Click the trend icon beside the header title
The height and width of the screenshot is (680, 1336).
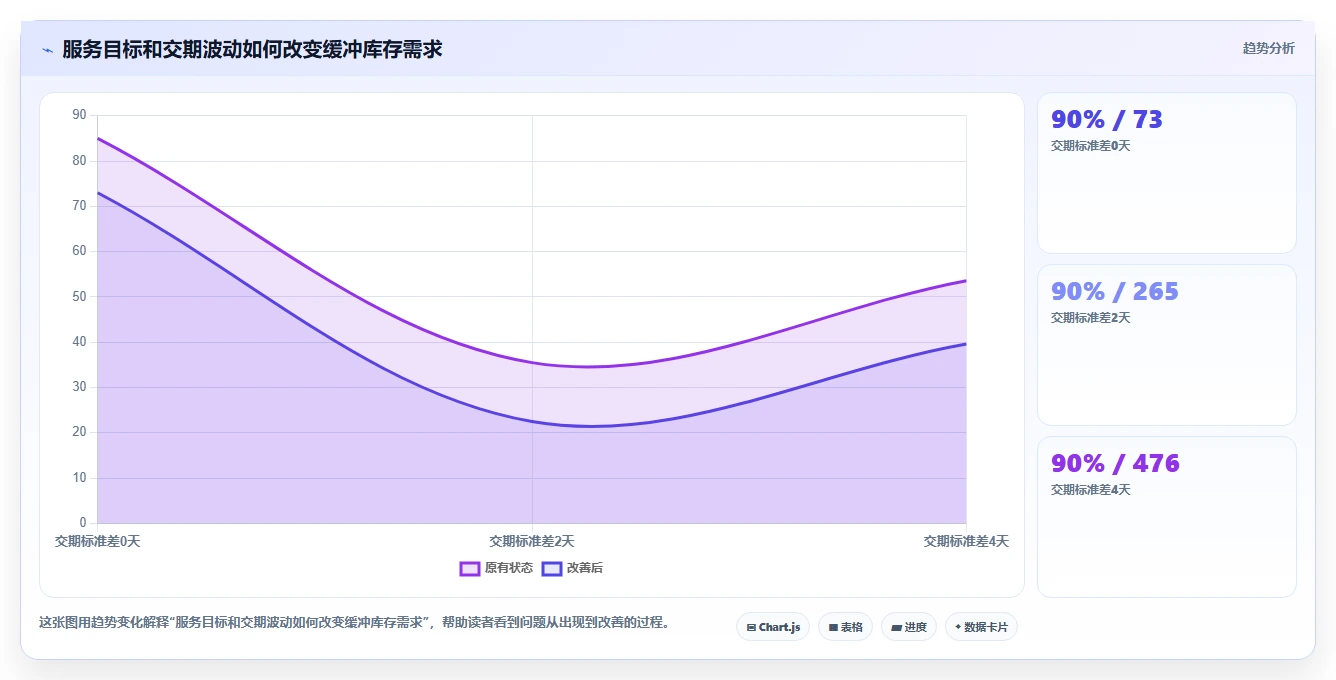[47, 50]
